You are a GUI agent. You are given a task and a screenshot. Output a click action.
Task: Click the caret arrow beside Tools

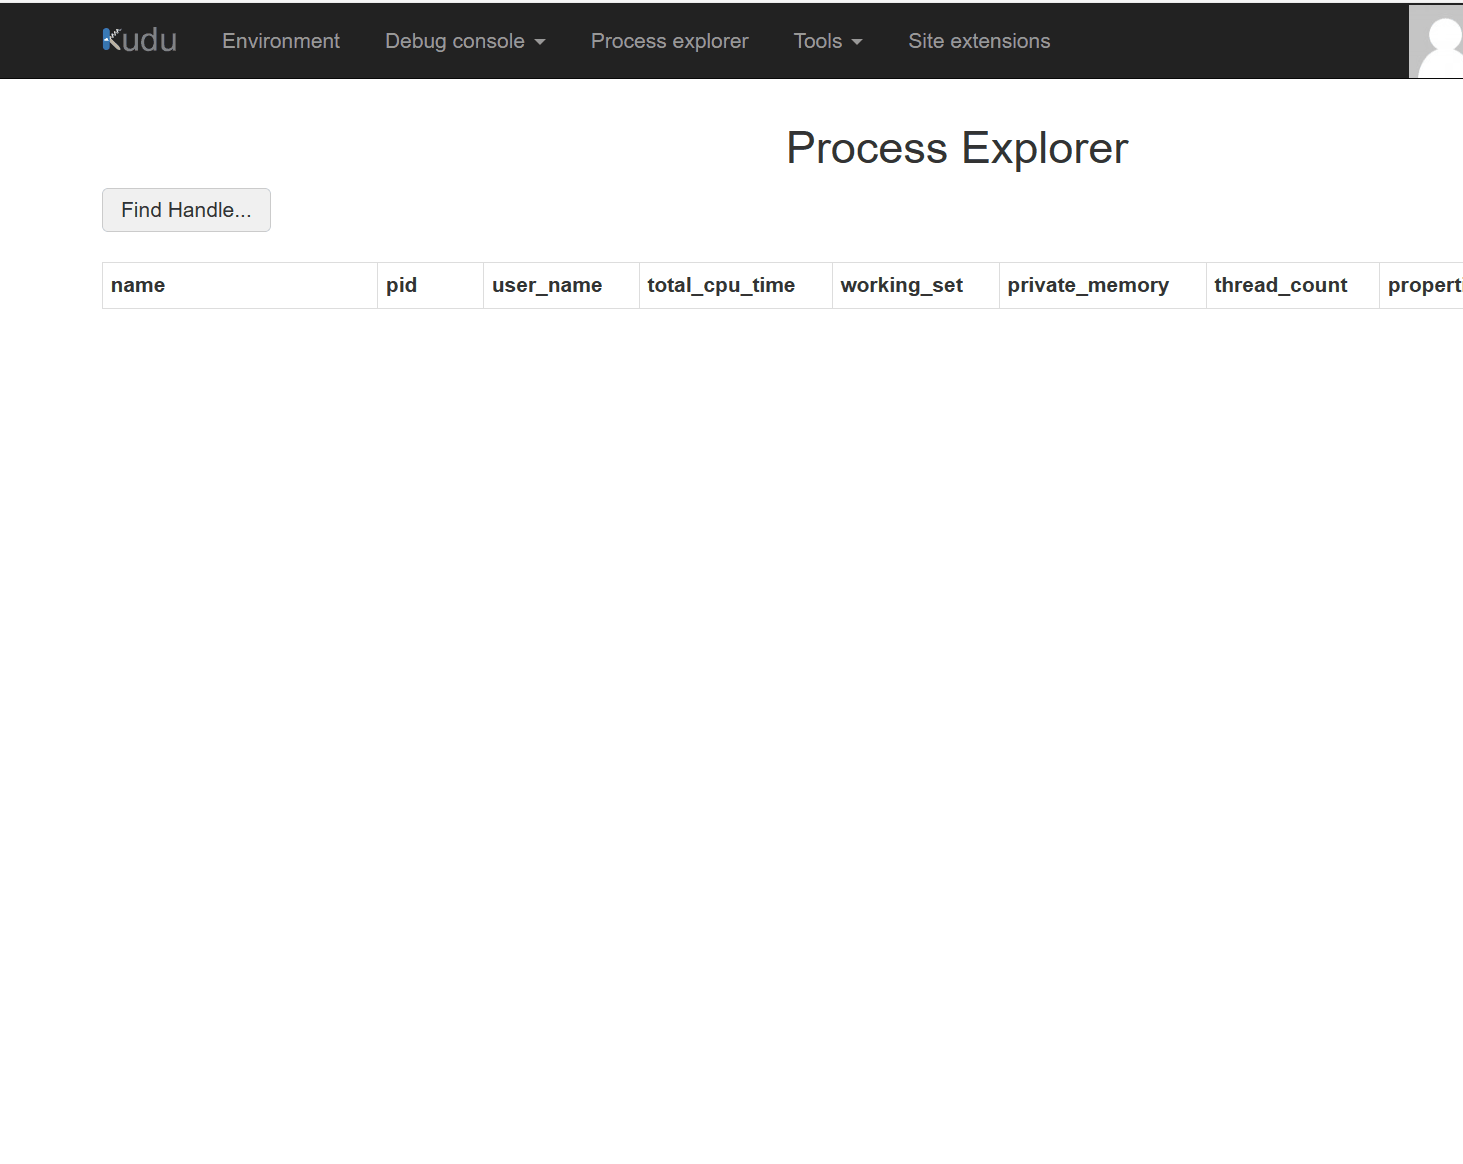tap(857, 42)
